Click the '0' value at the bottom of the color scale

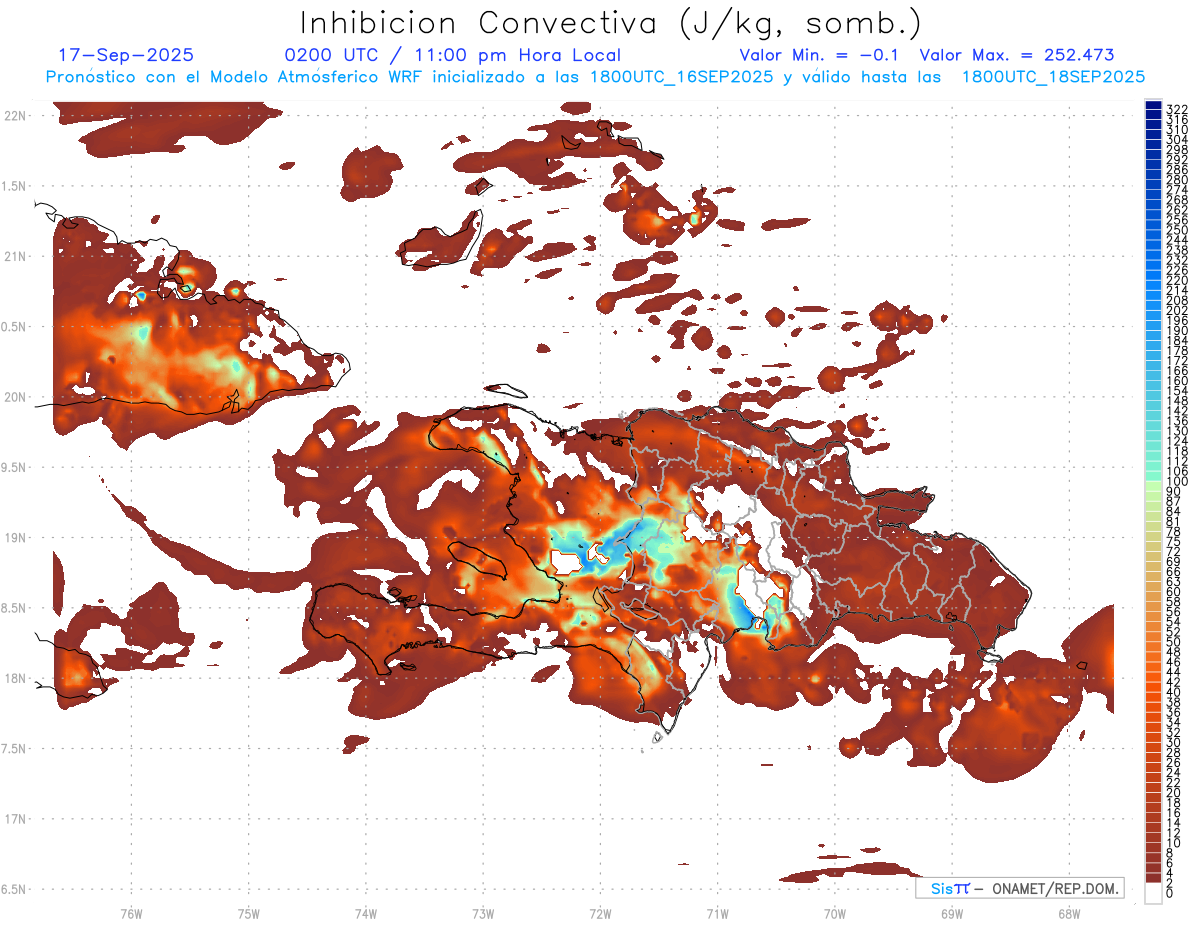1170,893
